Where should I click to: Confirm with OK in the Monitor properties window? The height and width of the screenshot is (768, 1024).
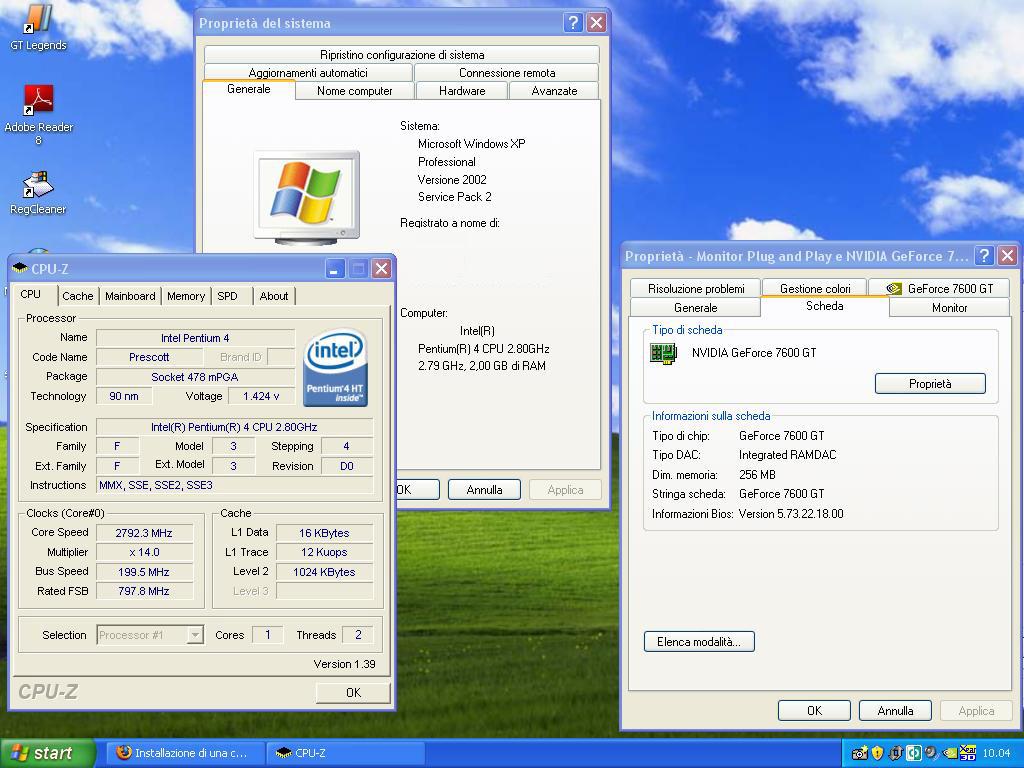tap(814, 711)
